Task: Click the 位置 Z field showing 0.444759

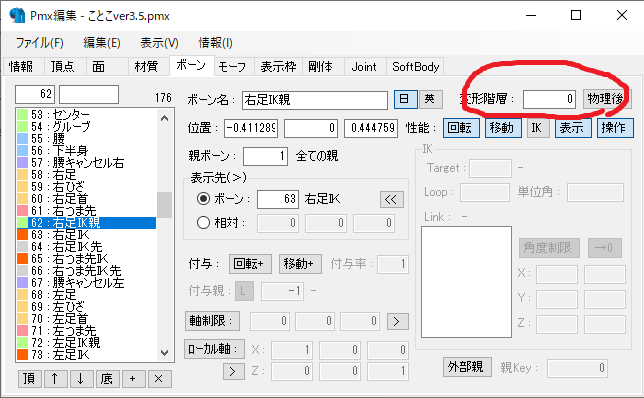Action: (x=371, y=128)
